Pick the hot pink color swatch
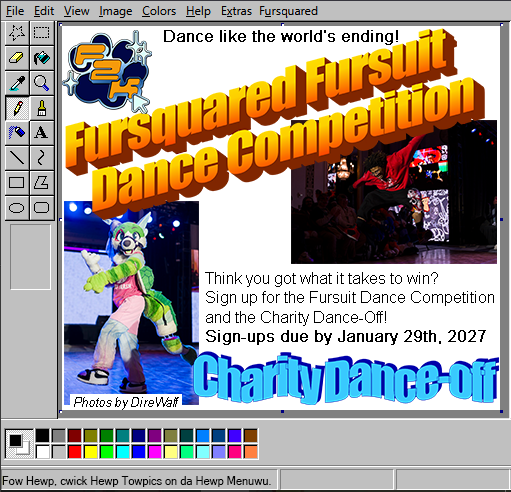The width and height of the screenshot is (511, 492). pos(235,452)
